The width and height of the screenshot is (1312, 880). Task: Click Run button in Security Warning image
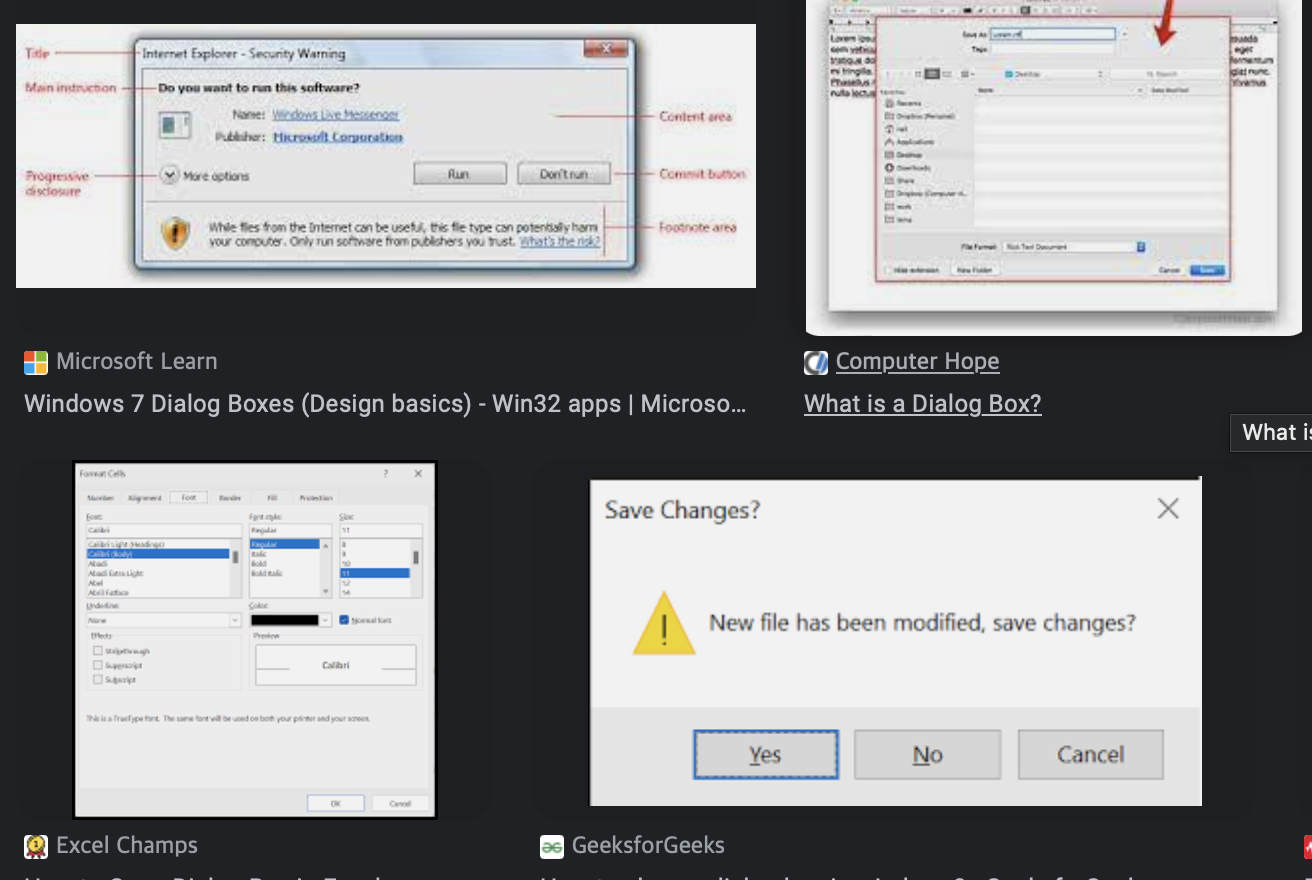[459, 174]
